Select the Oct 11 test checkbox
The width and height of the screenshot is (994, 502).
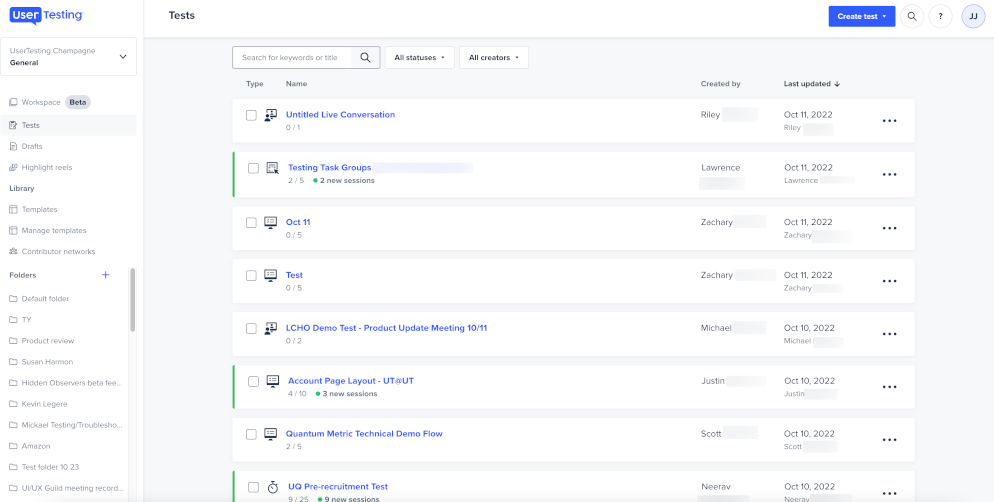[252, 222]
